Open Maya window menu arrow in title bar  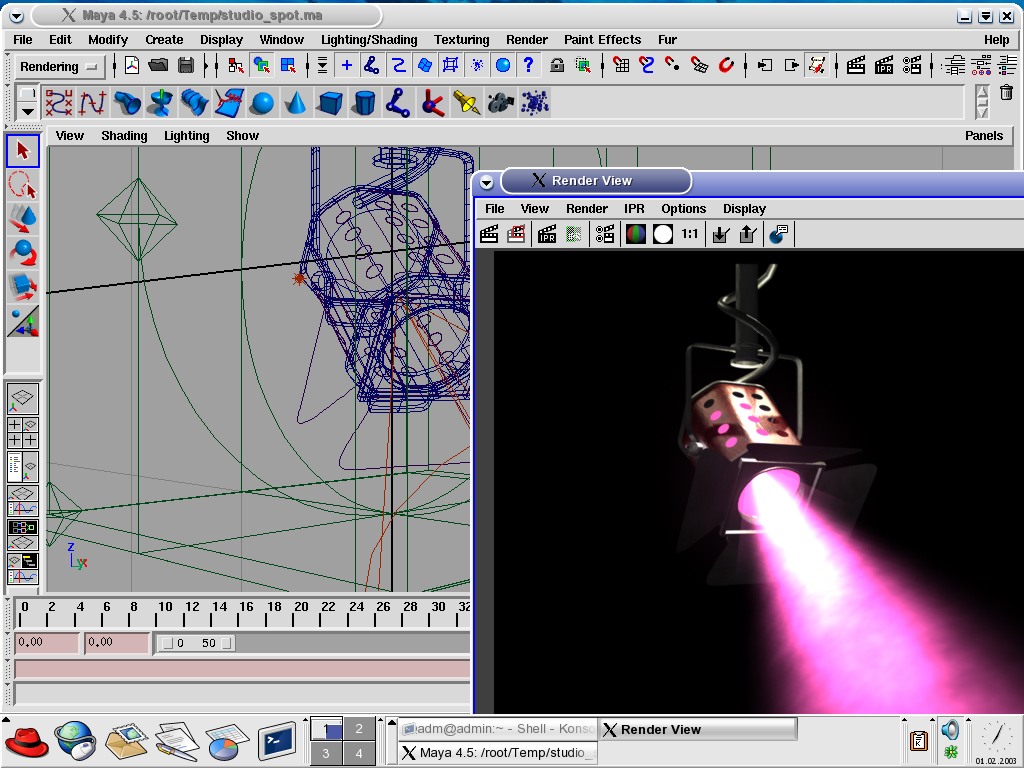pos(16,16)
